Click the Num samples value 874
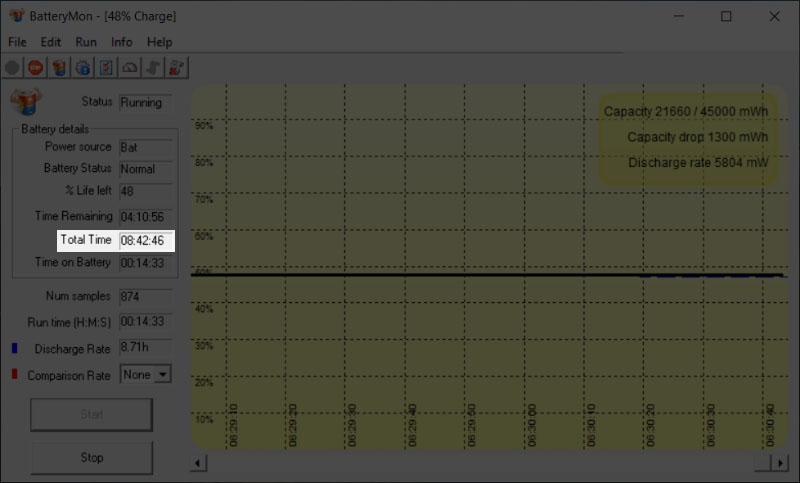800x483 pixels. pyautogui.click(x=145, y=297)
